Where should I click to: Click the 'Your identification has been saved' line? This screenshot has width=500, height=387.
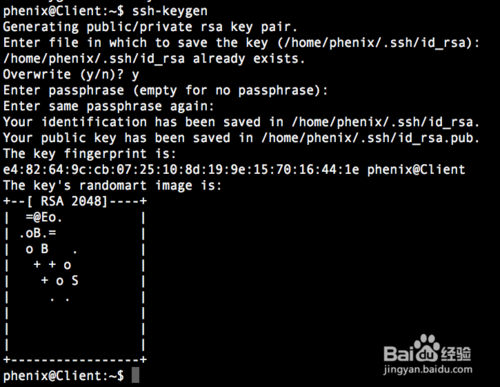pyautogui.click(x=241, y=122)
